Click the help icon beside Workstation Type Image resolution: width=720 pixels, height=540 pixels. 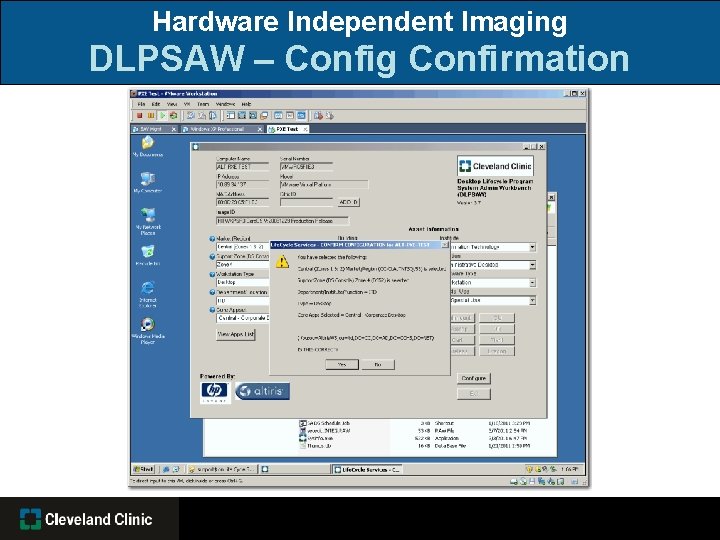click(x=212, y=274)
